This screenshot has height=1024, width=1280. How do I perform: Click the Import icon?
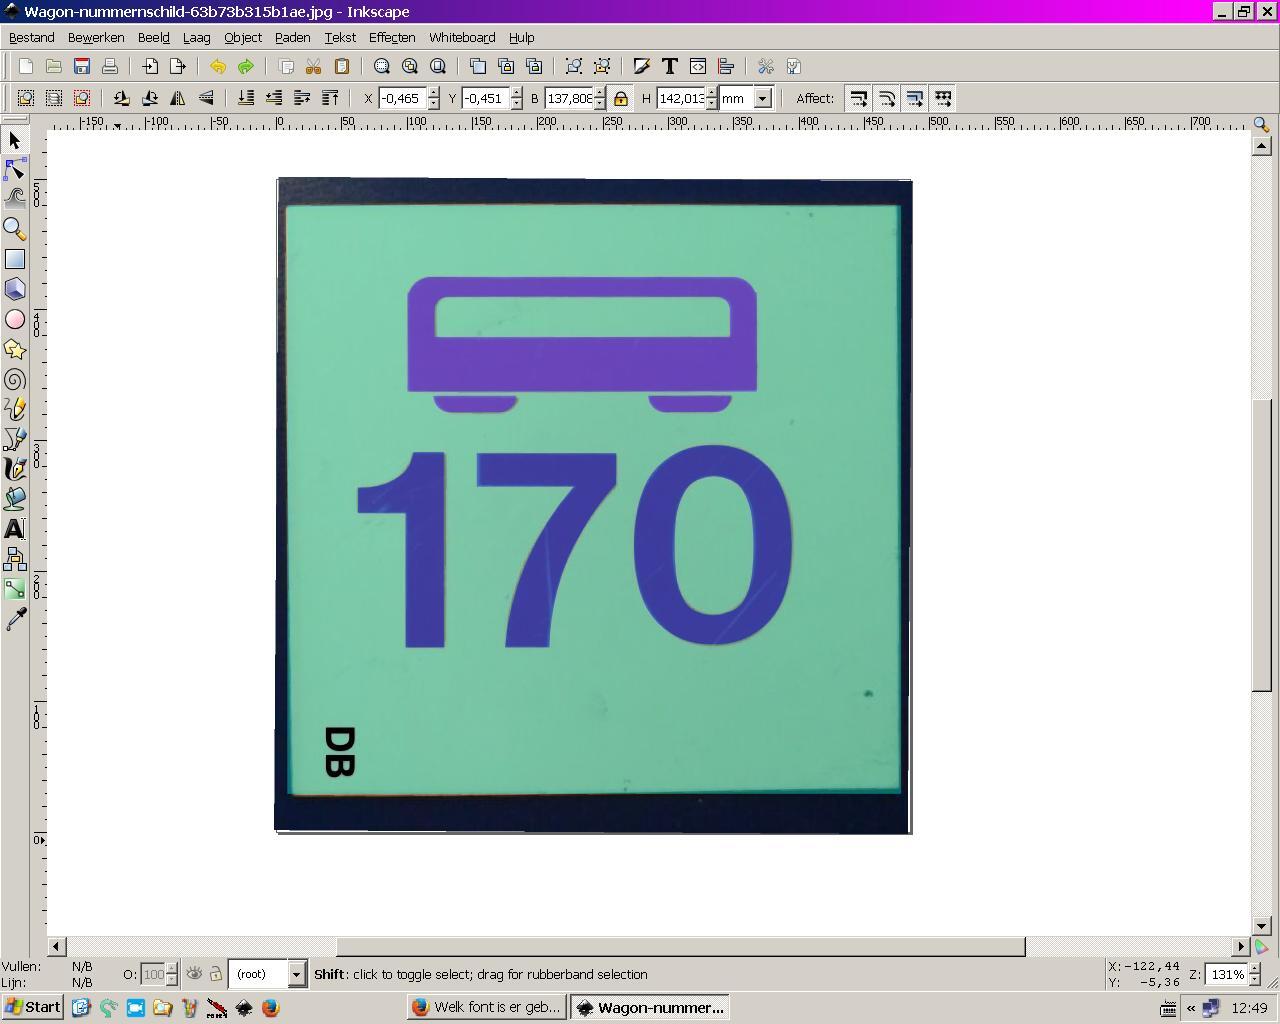150,67
